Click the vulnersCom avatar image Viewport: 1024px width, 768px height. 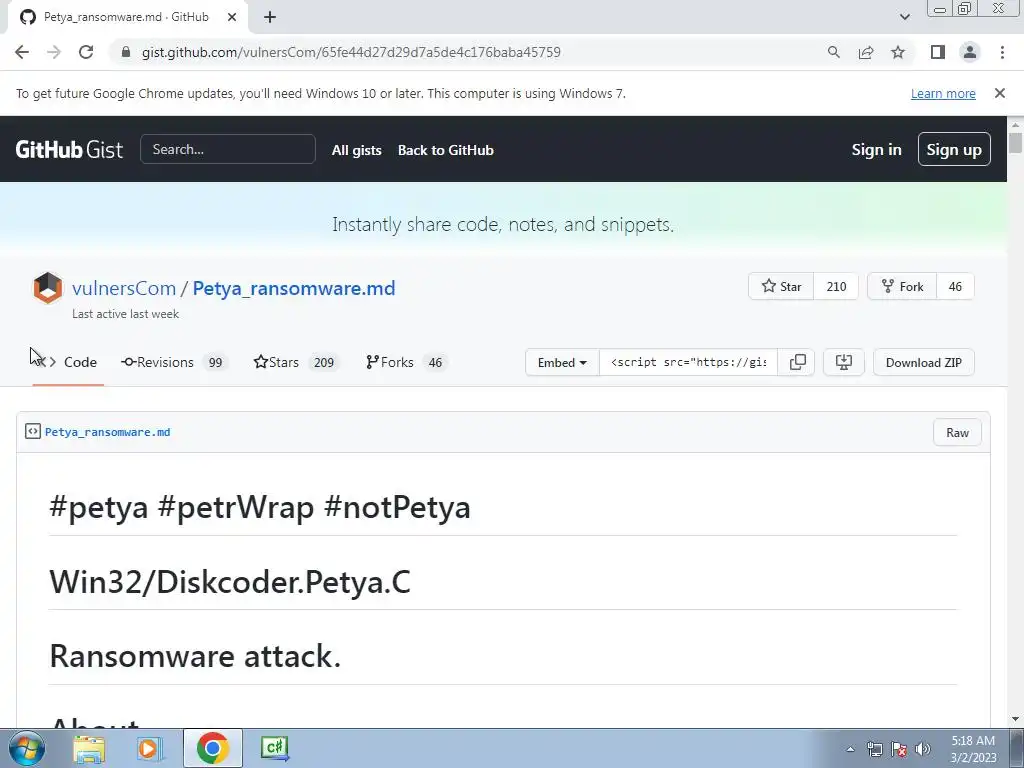[x=48, y=288]
